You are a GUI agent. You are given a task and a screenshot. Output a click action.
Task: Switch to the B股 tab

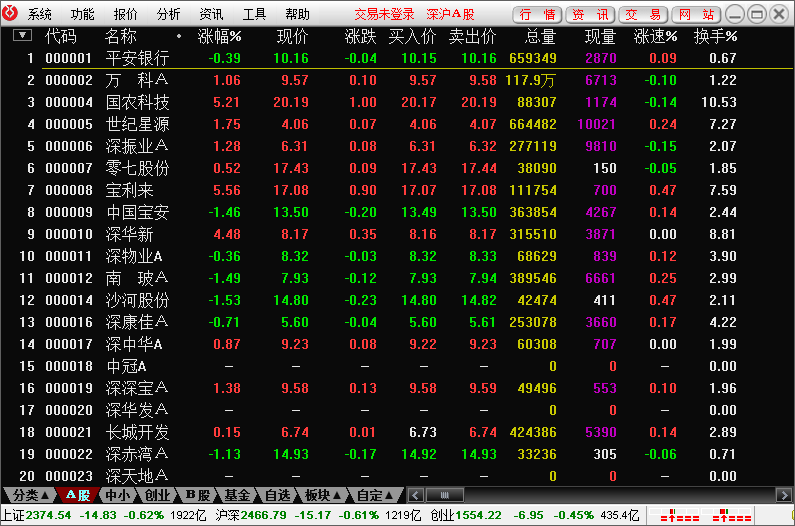pos(198,495)
